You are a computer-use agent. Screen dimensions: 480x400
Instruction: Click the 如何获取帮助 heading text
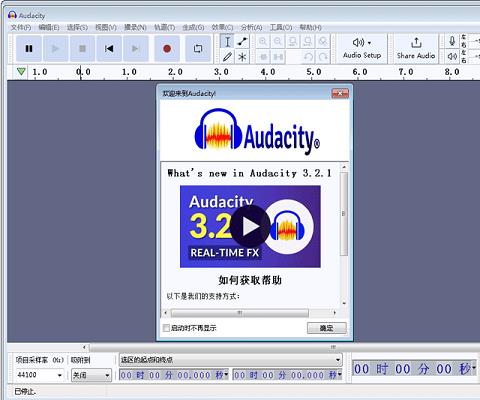250,280
